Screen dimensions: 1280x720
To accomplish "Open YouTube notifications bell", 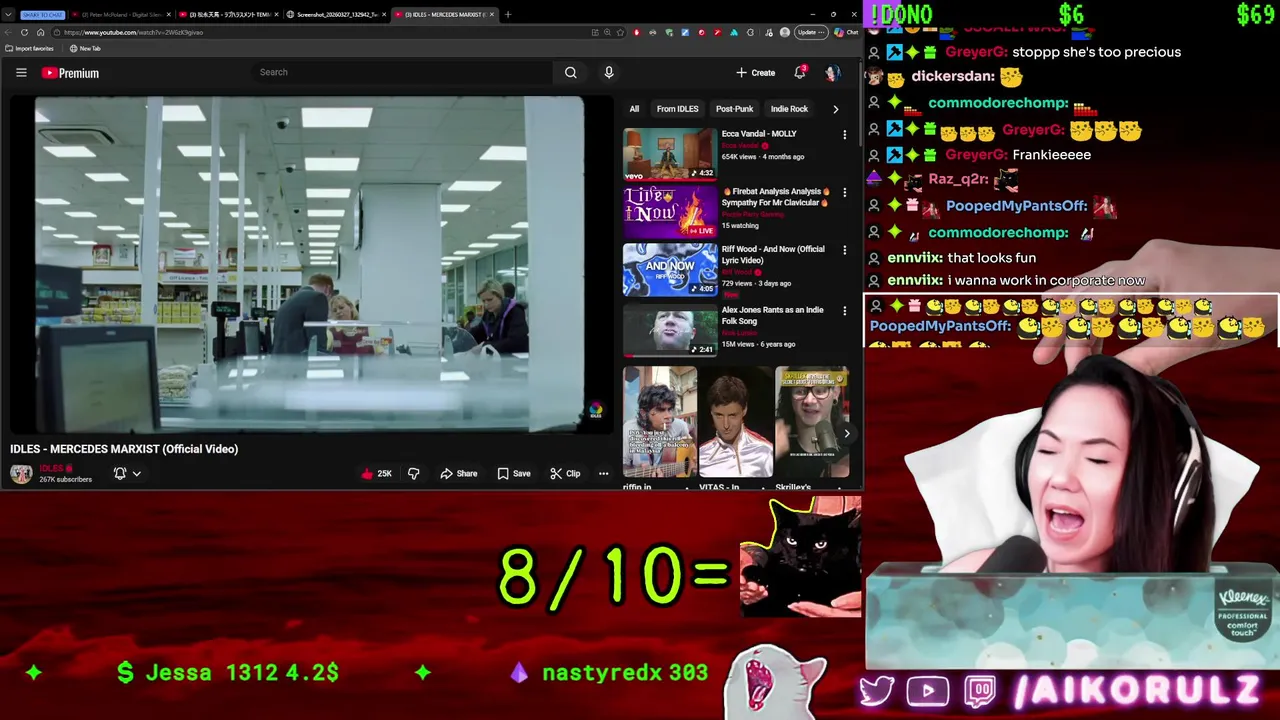I will (800, 72).
